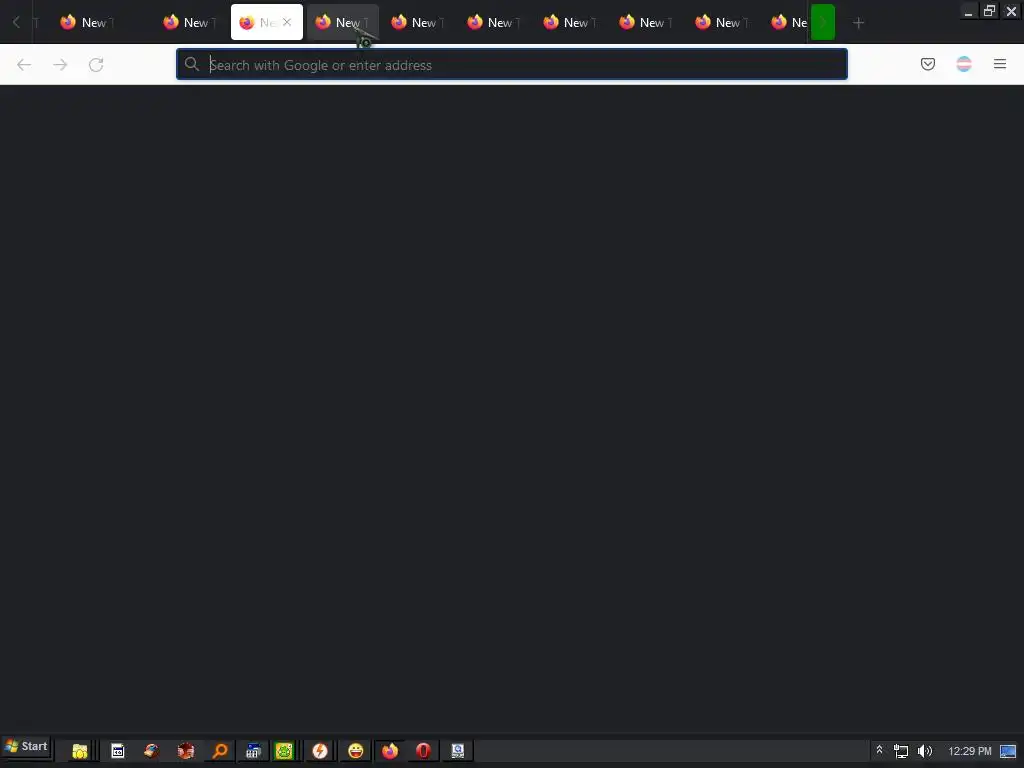
Task: Open the striped account avatar icon
Action: point(964,64)
